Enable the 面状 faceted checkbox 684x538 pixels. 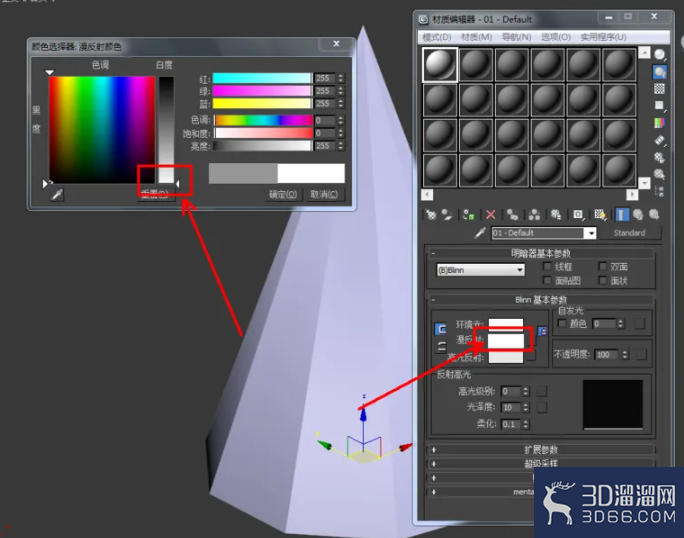[602, 280]
